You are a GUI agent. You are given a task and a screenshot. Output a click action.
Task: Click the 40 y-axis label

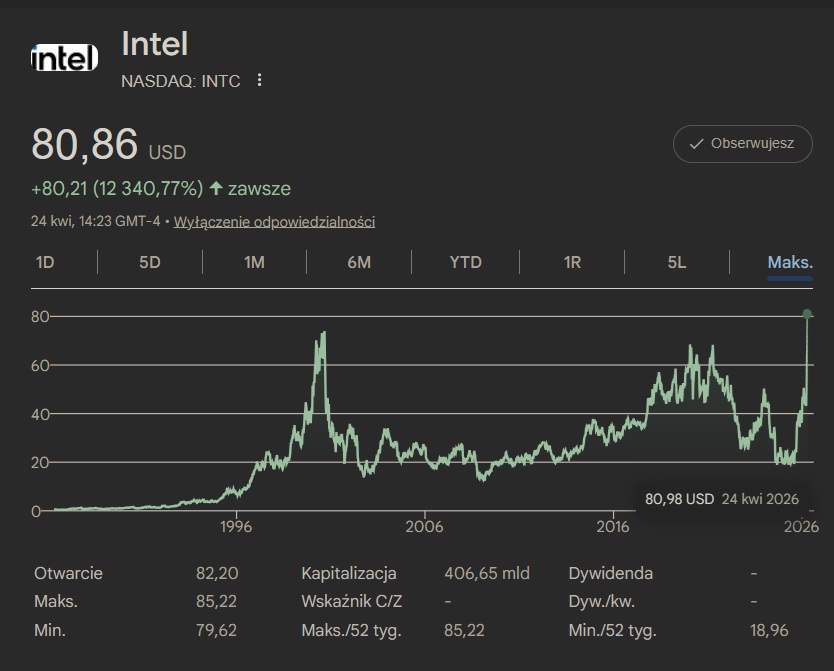pos(40,414)
